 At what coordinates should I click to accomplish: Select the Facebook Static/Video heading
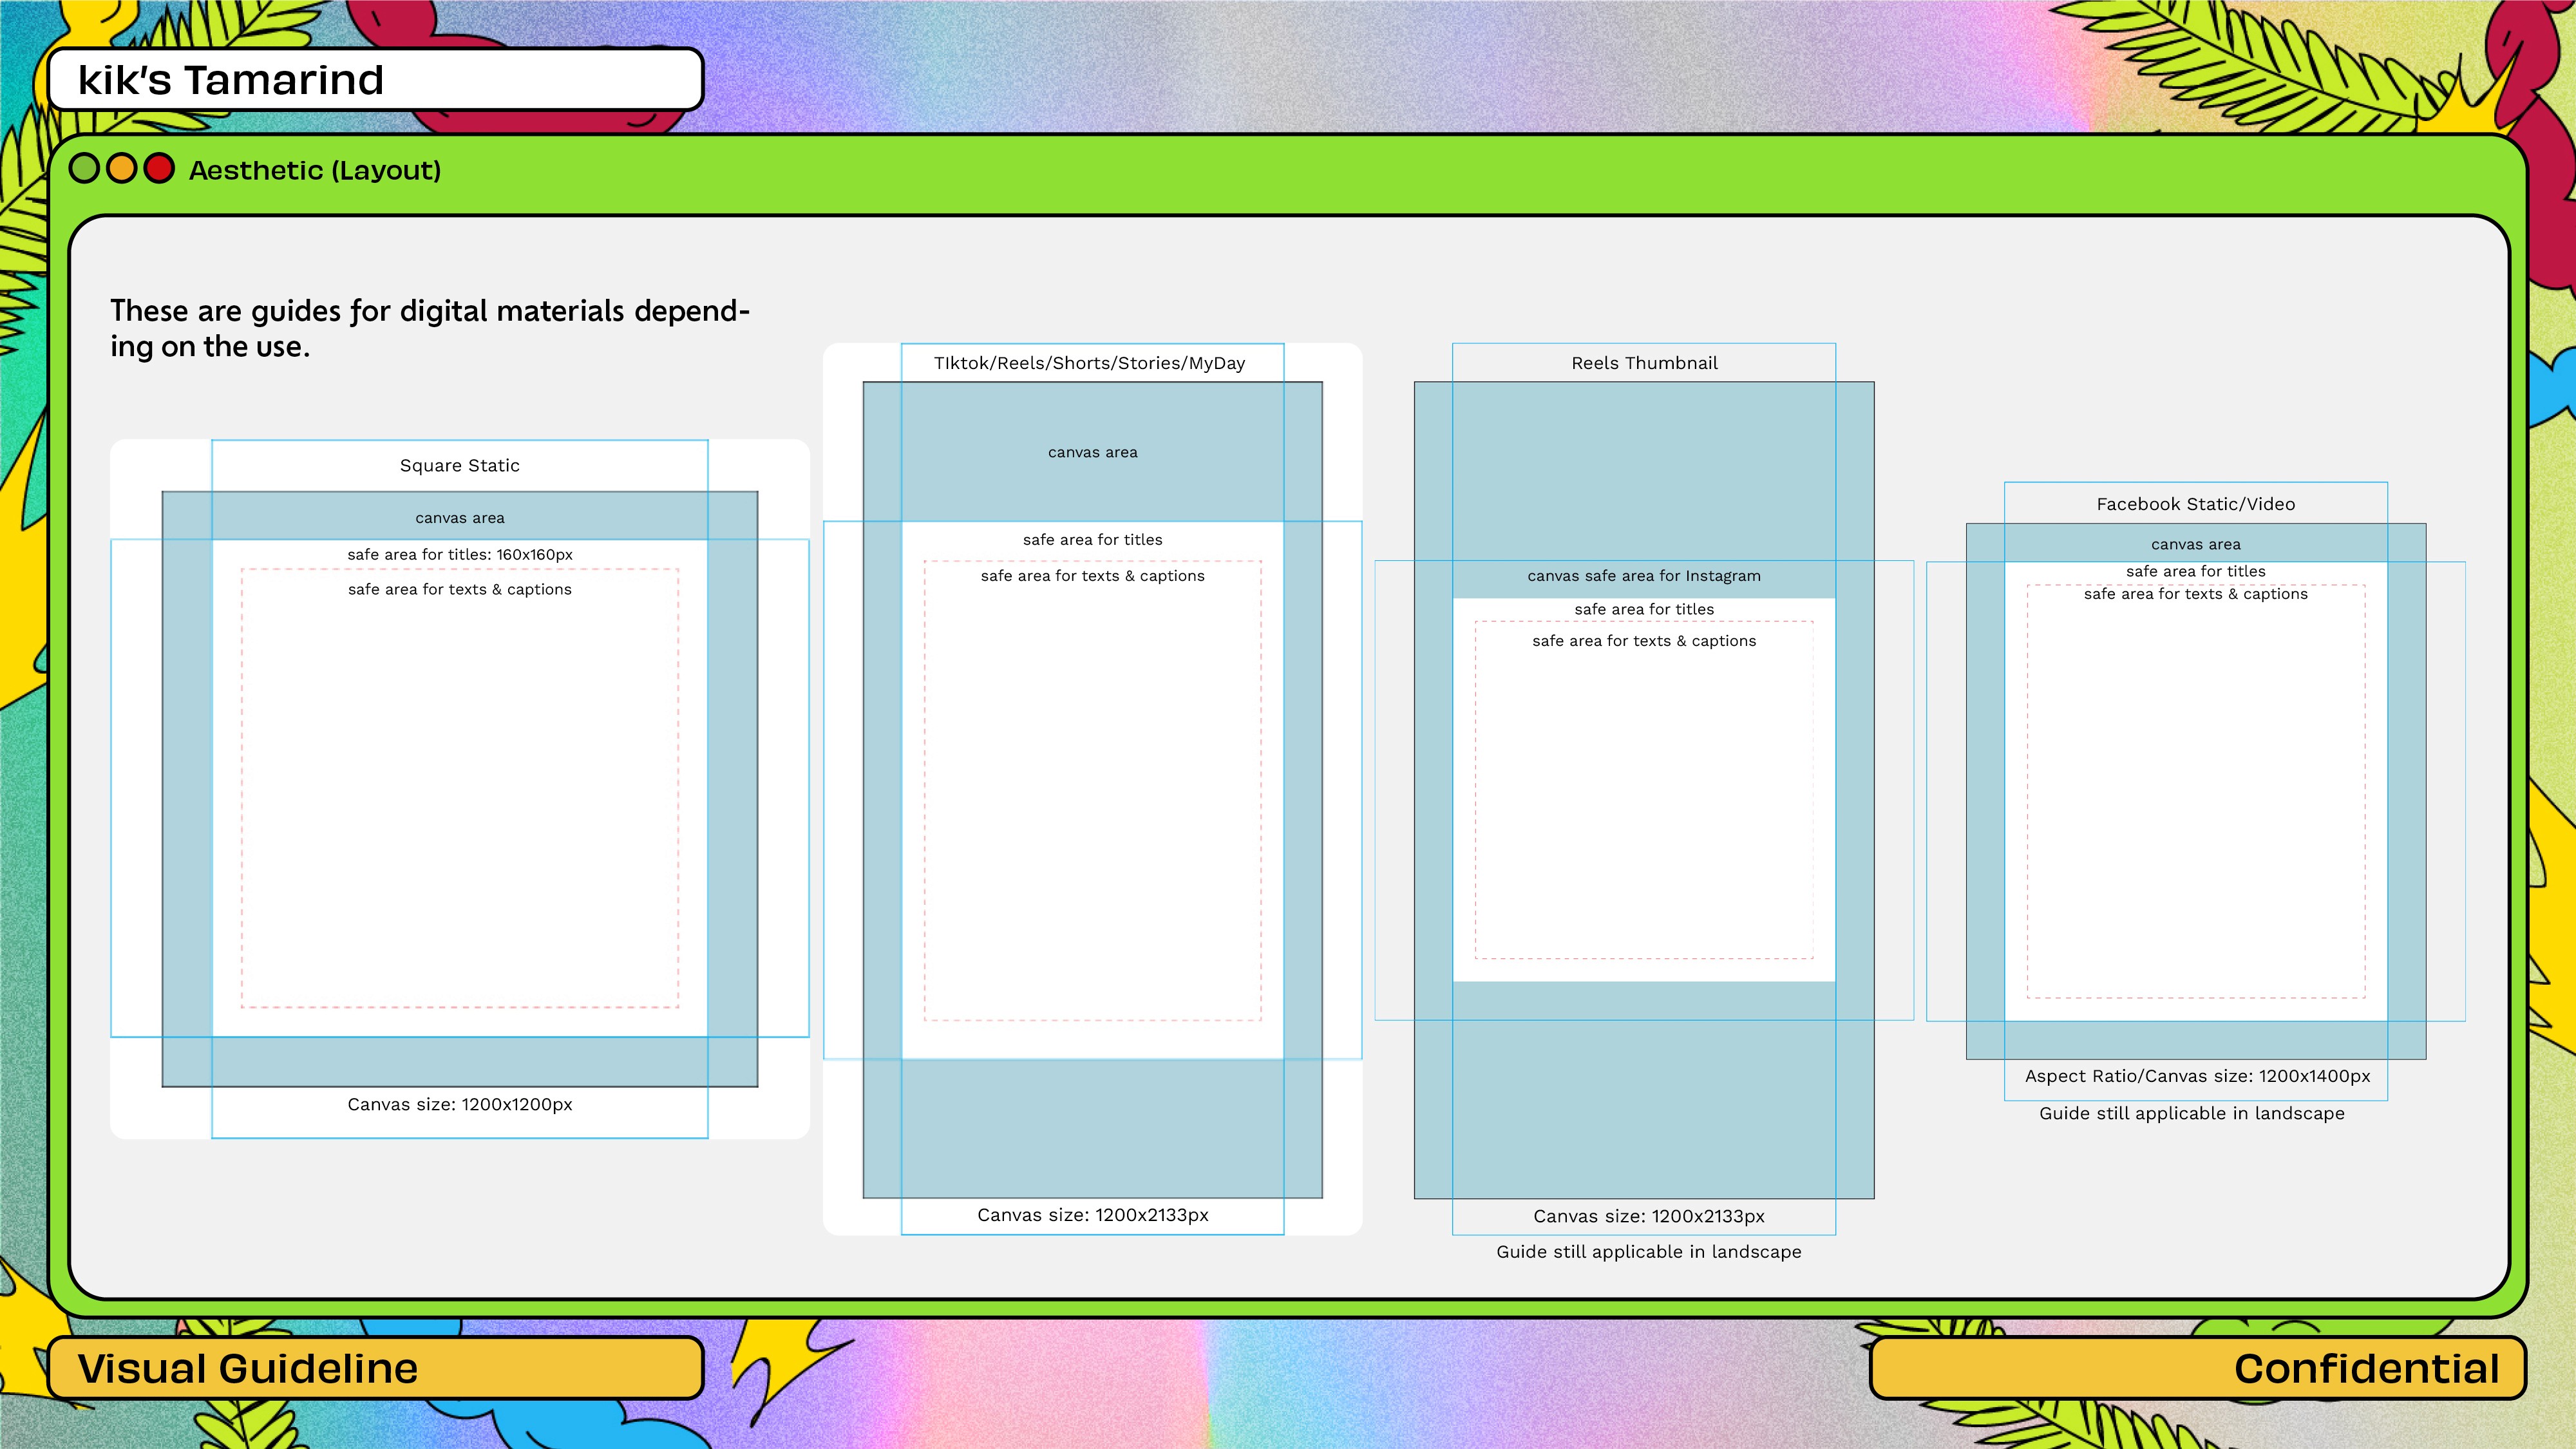(x=2195, y=504)
